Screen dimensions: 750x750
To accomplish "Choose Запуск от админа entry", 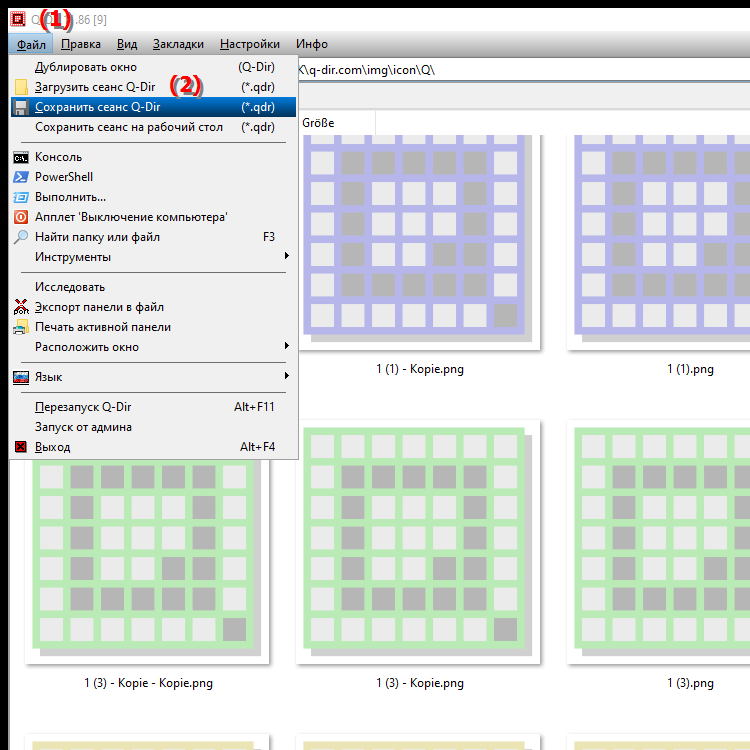I will [x=154, y=427].
